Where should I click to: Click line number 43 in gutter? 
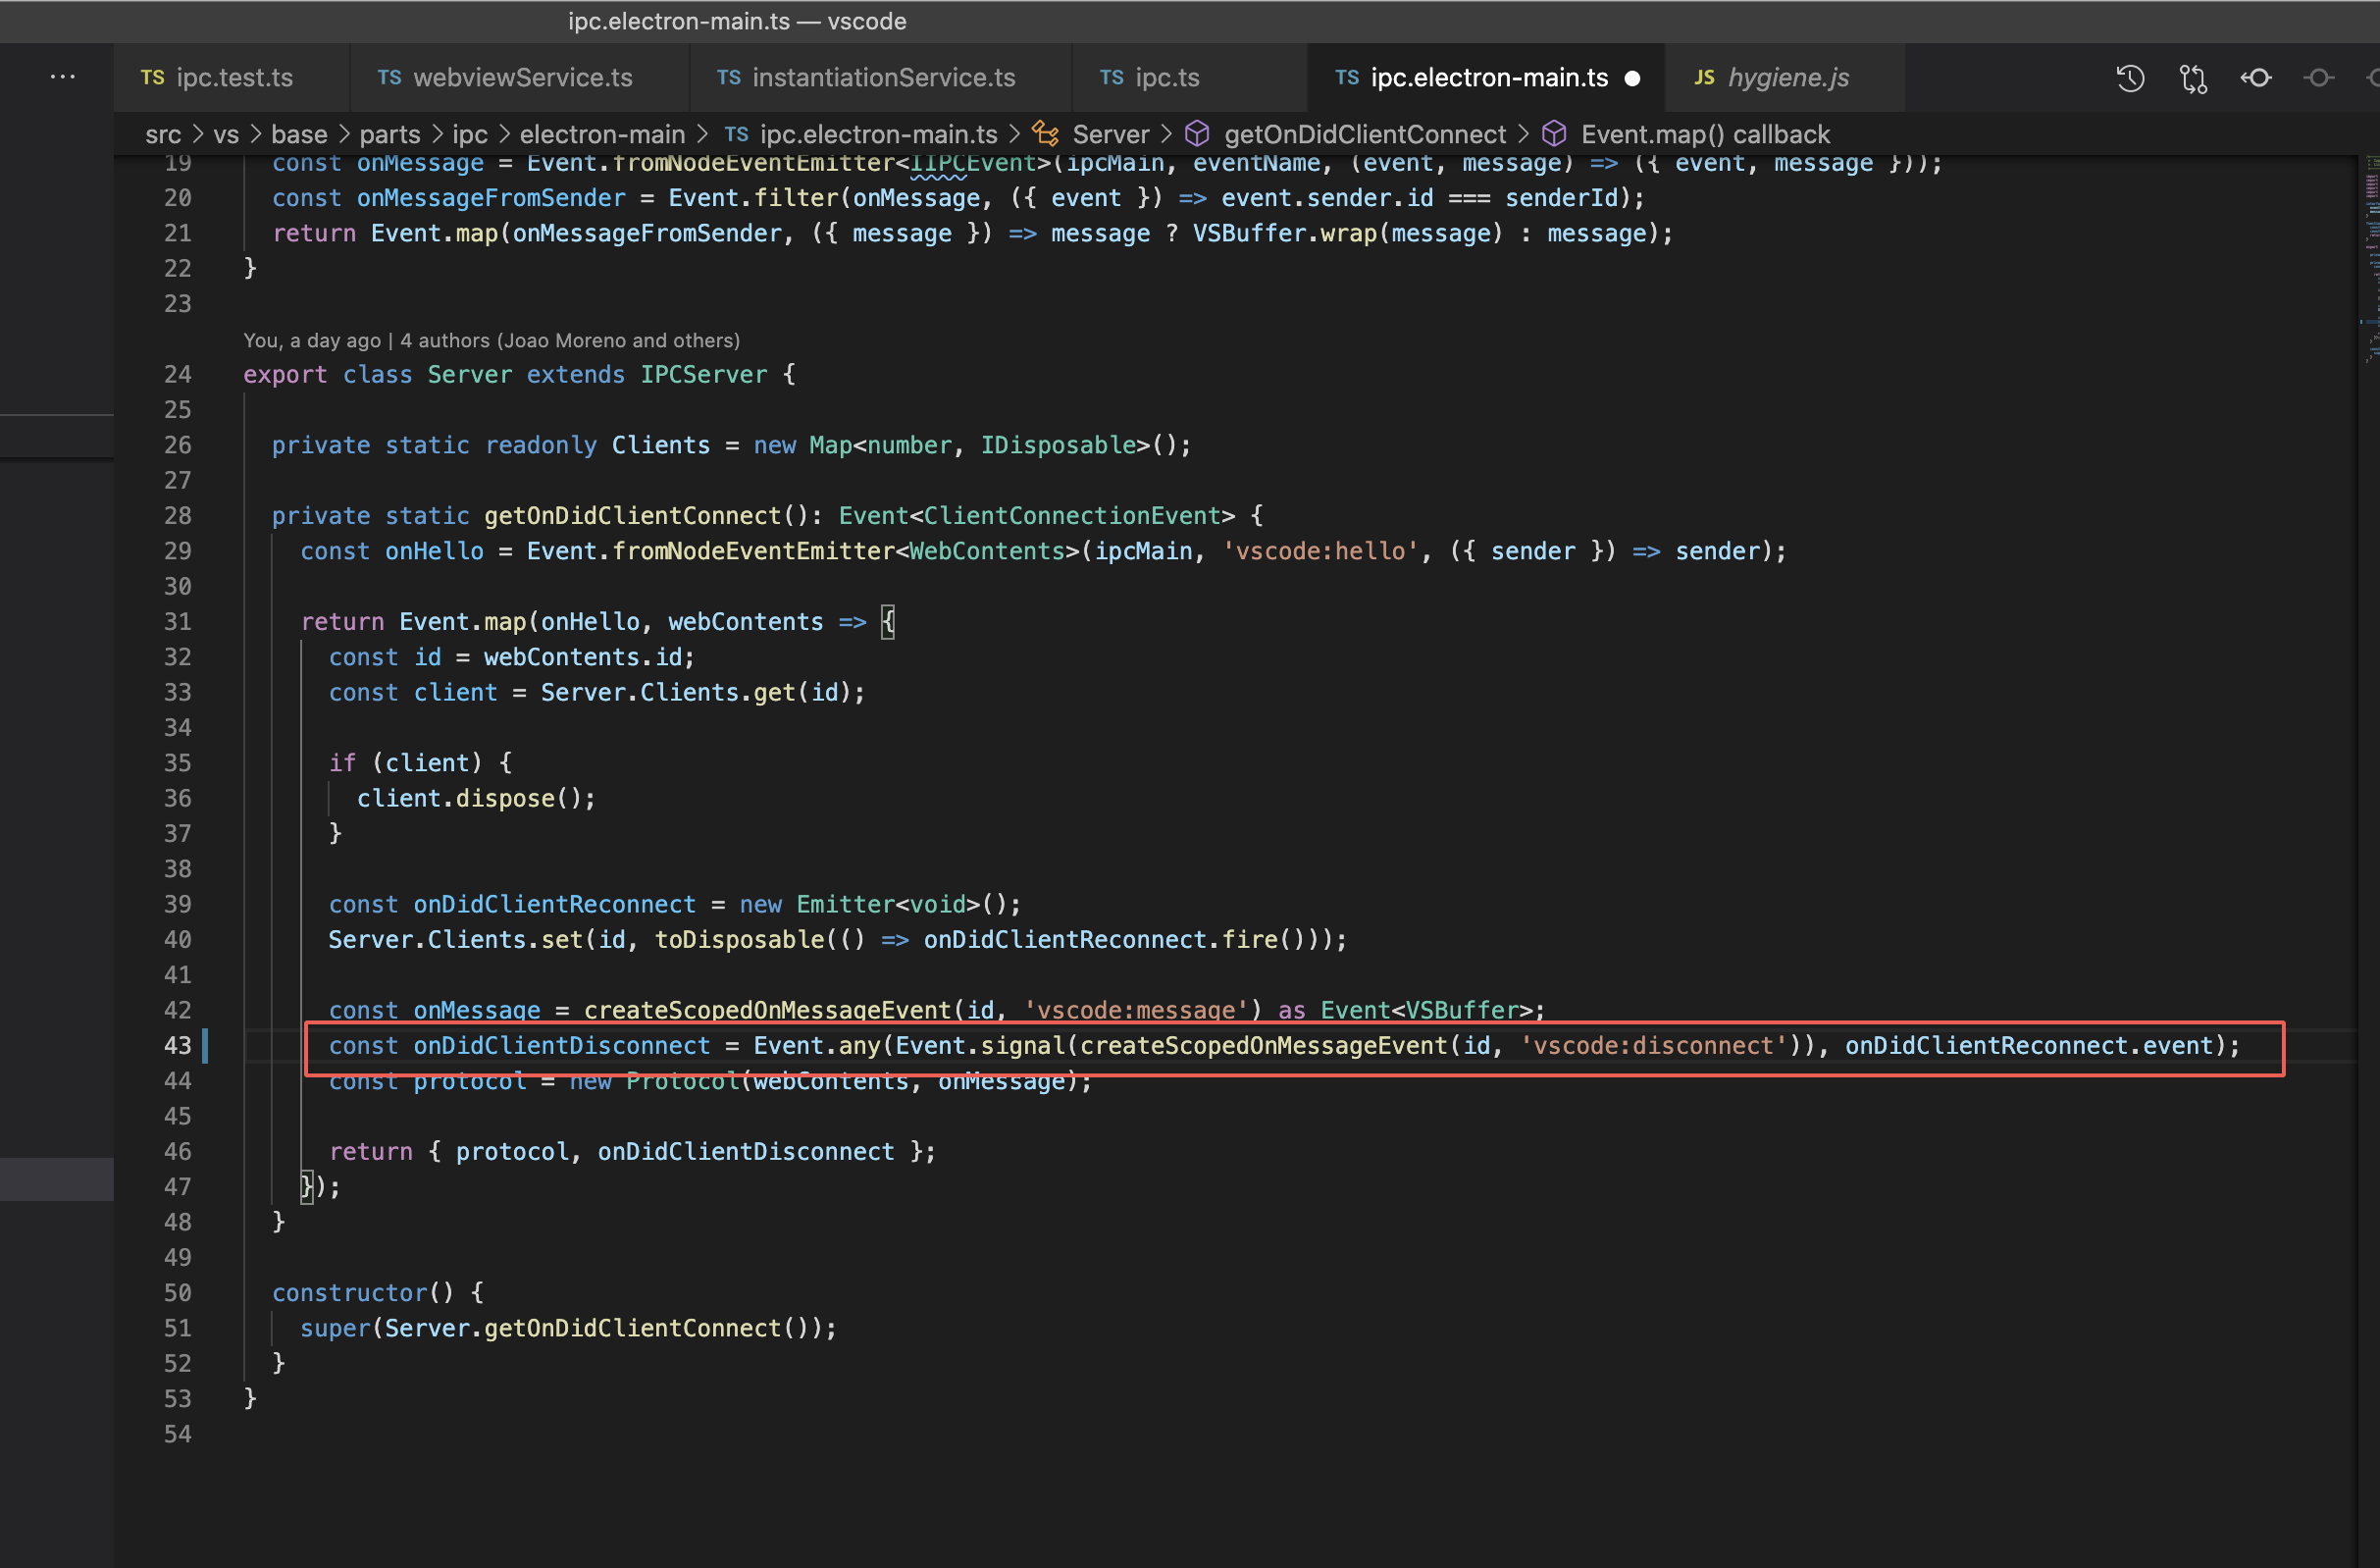click(177, 1045)
